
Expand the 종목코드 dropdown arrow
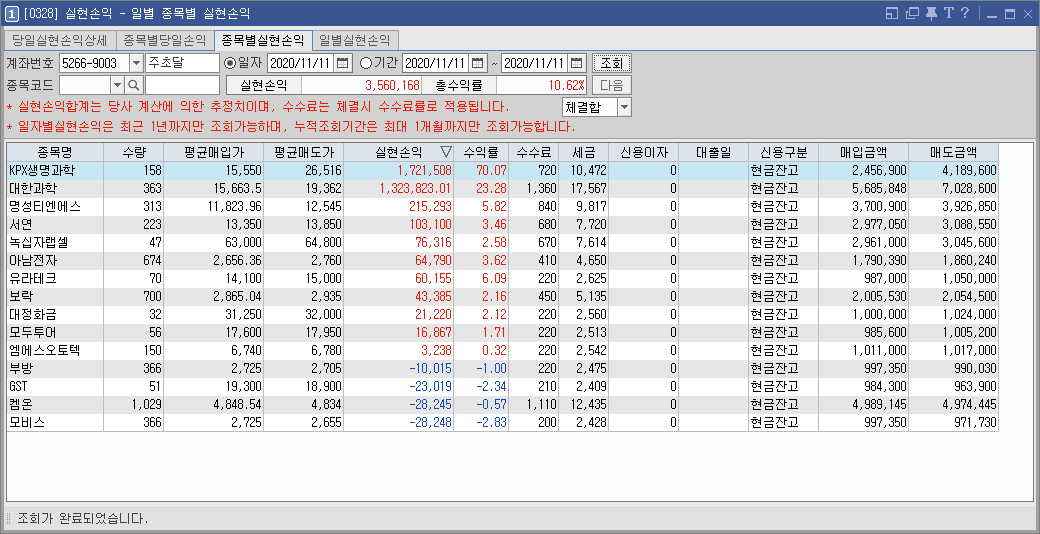pyautogui.click(x=117, y=85)
